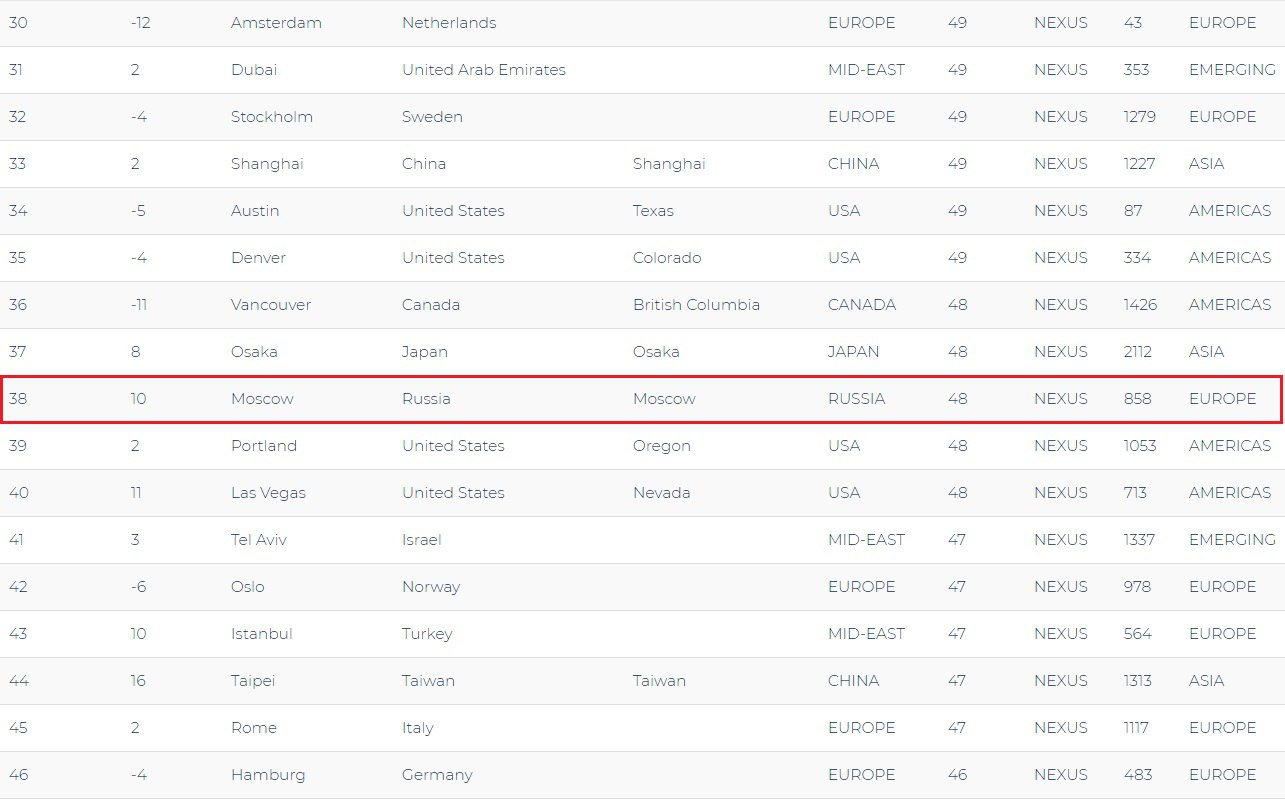Select the Italy country cell
Viewport: 1285px width, 799px height.
click(x=417, y=728)
